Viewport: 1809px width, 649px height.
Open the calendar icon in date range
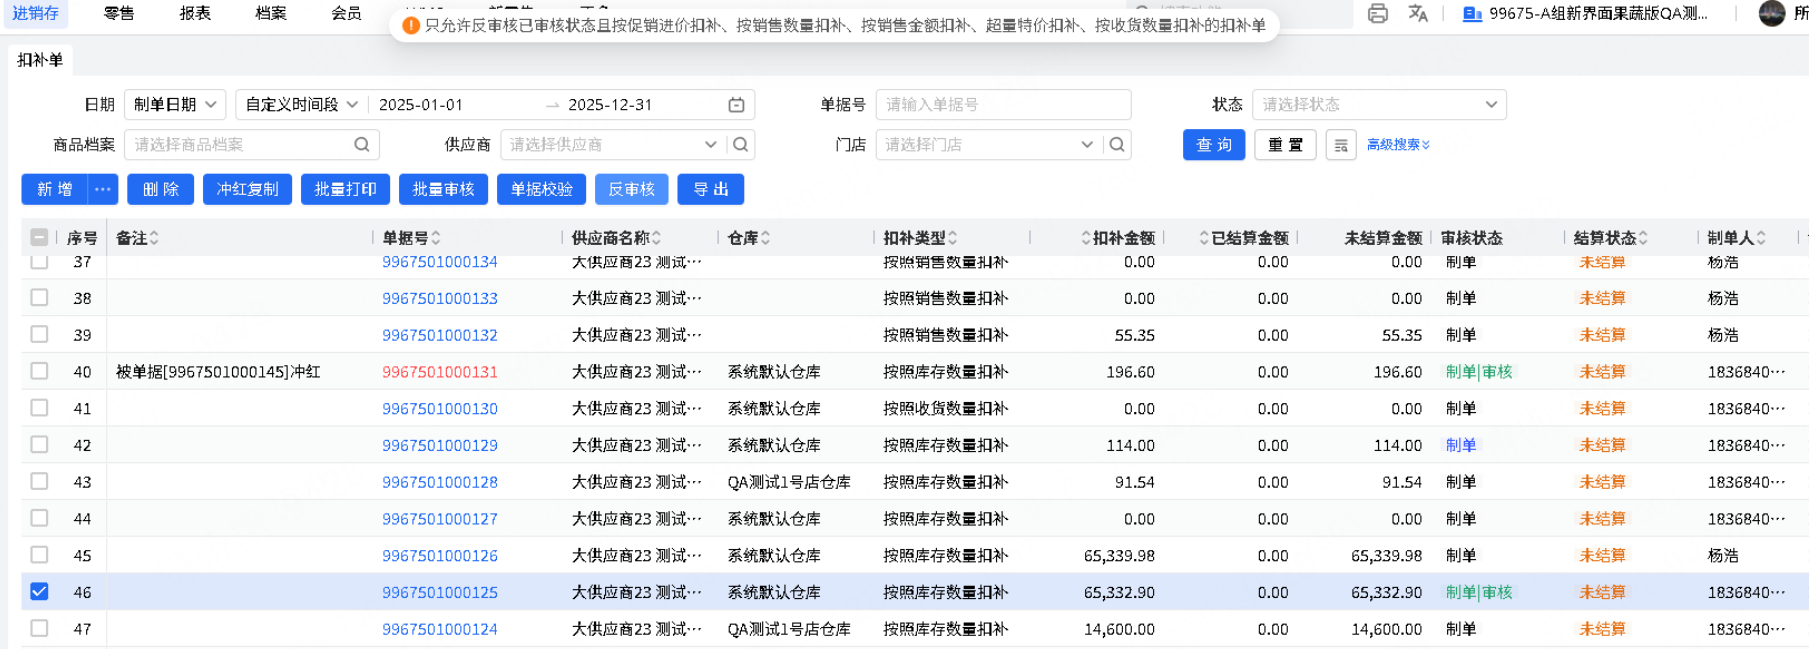[x=736, y=105]
